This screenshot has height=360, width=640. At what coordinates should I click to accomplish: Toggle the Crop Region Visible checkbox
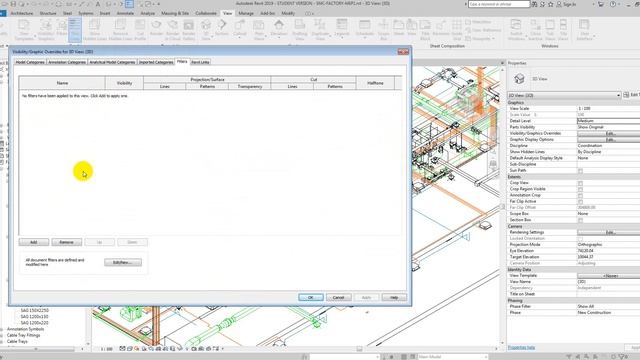[580, 189]
